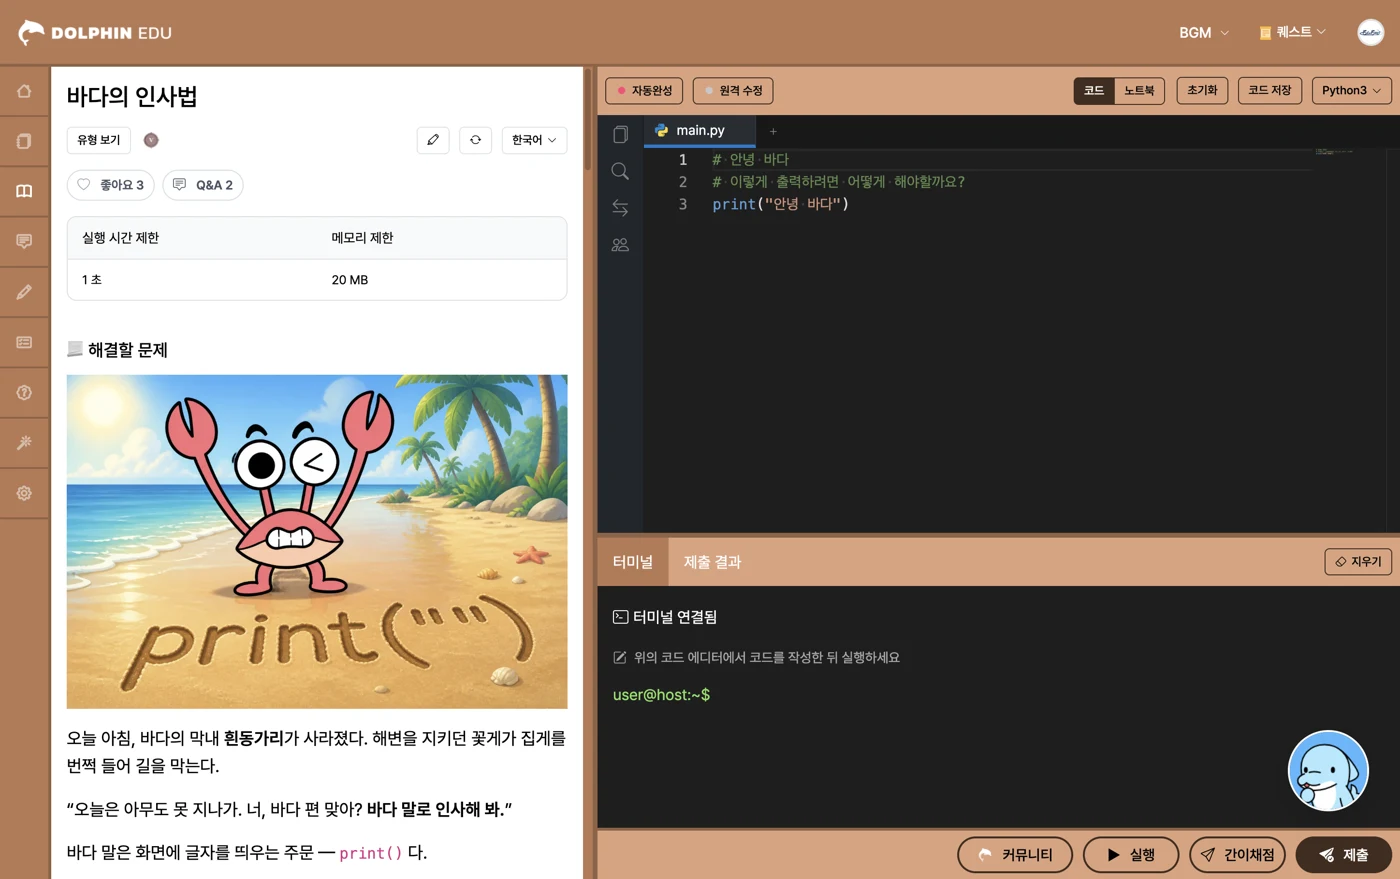Image resolution: width=1400 pixels, height=879 pixels.
Task: Open the collaborators icon in editor sidebar
Action: click(x=620, y=245)
